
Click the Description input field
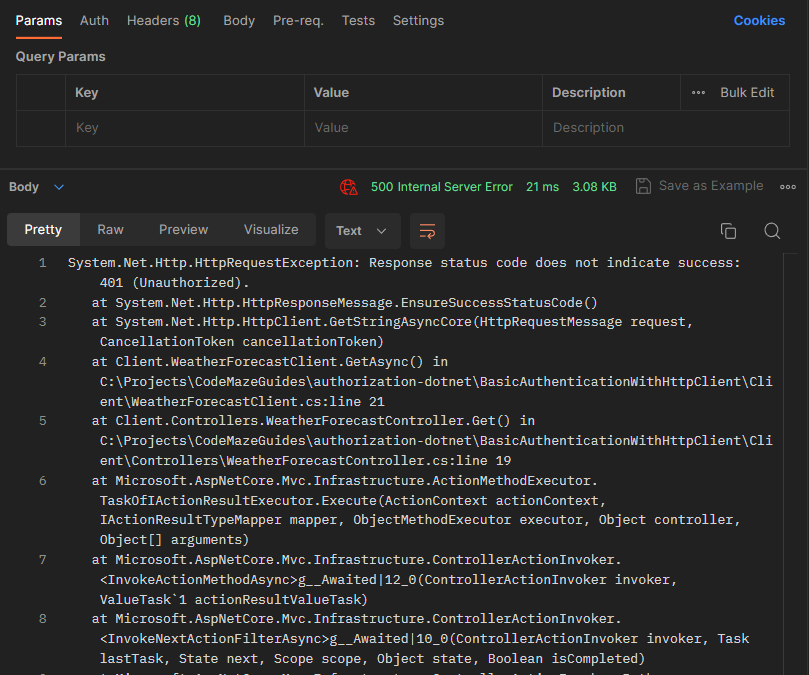(610, 128)
